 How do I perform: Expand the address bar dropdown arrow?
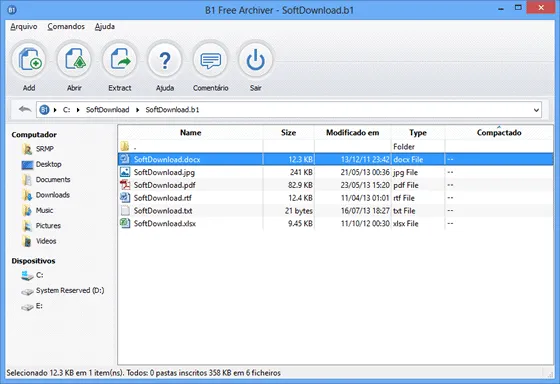click(x=536, y=110)
